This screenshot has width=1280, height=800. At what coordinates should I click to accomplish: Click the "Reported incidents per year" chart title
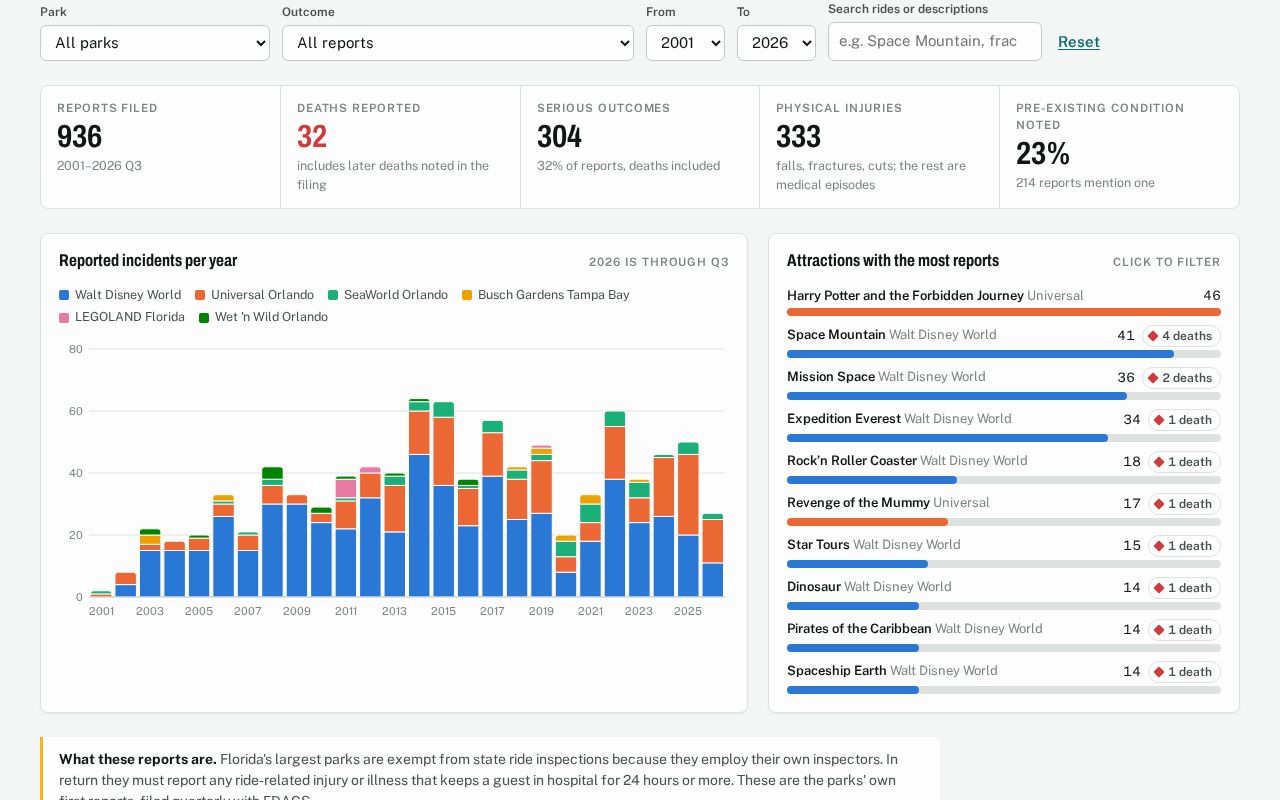pos(148,260)
